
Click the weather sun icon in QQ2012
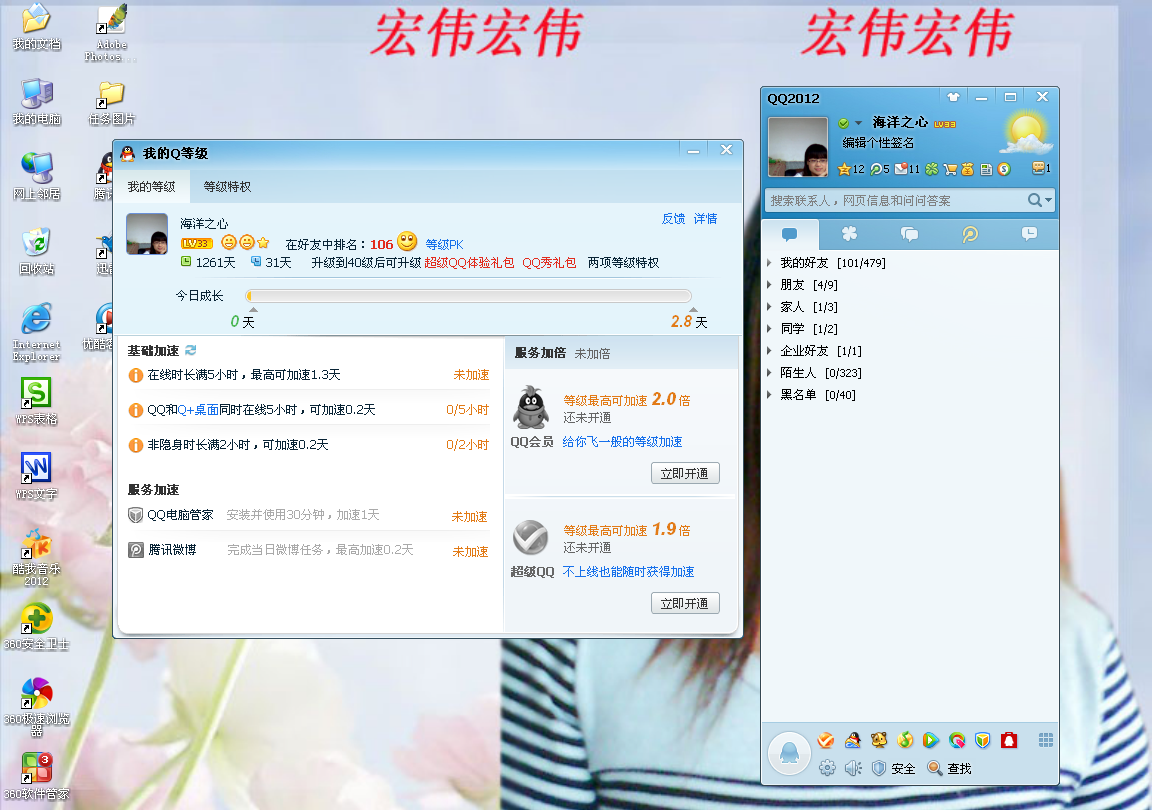tap(1026, 132)
